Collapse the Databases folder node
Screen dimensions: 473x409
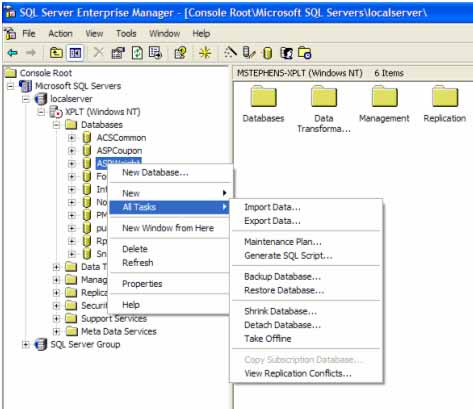(56, 125)
